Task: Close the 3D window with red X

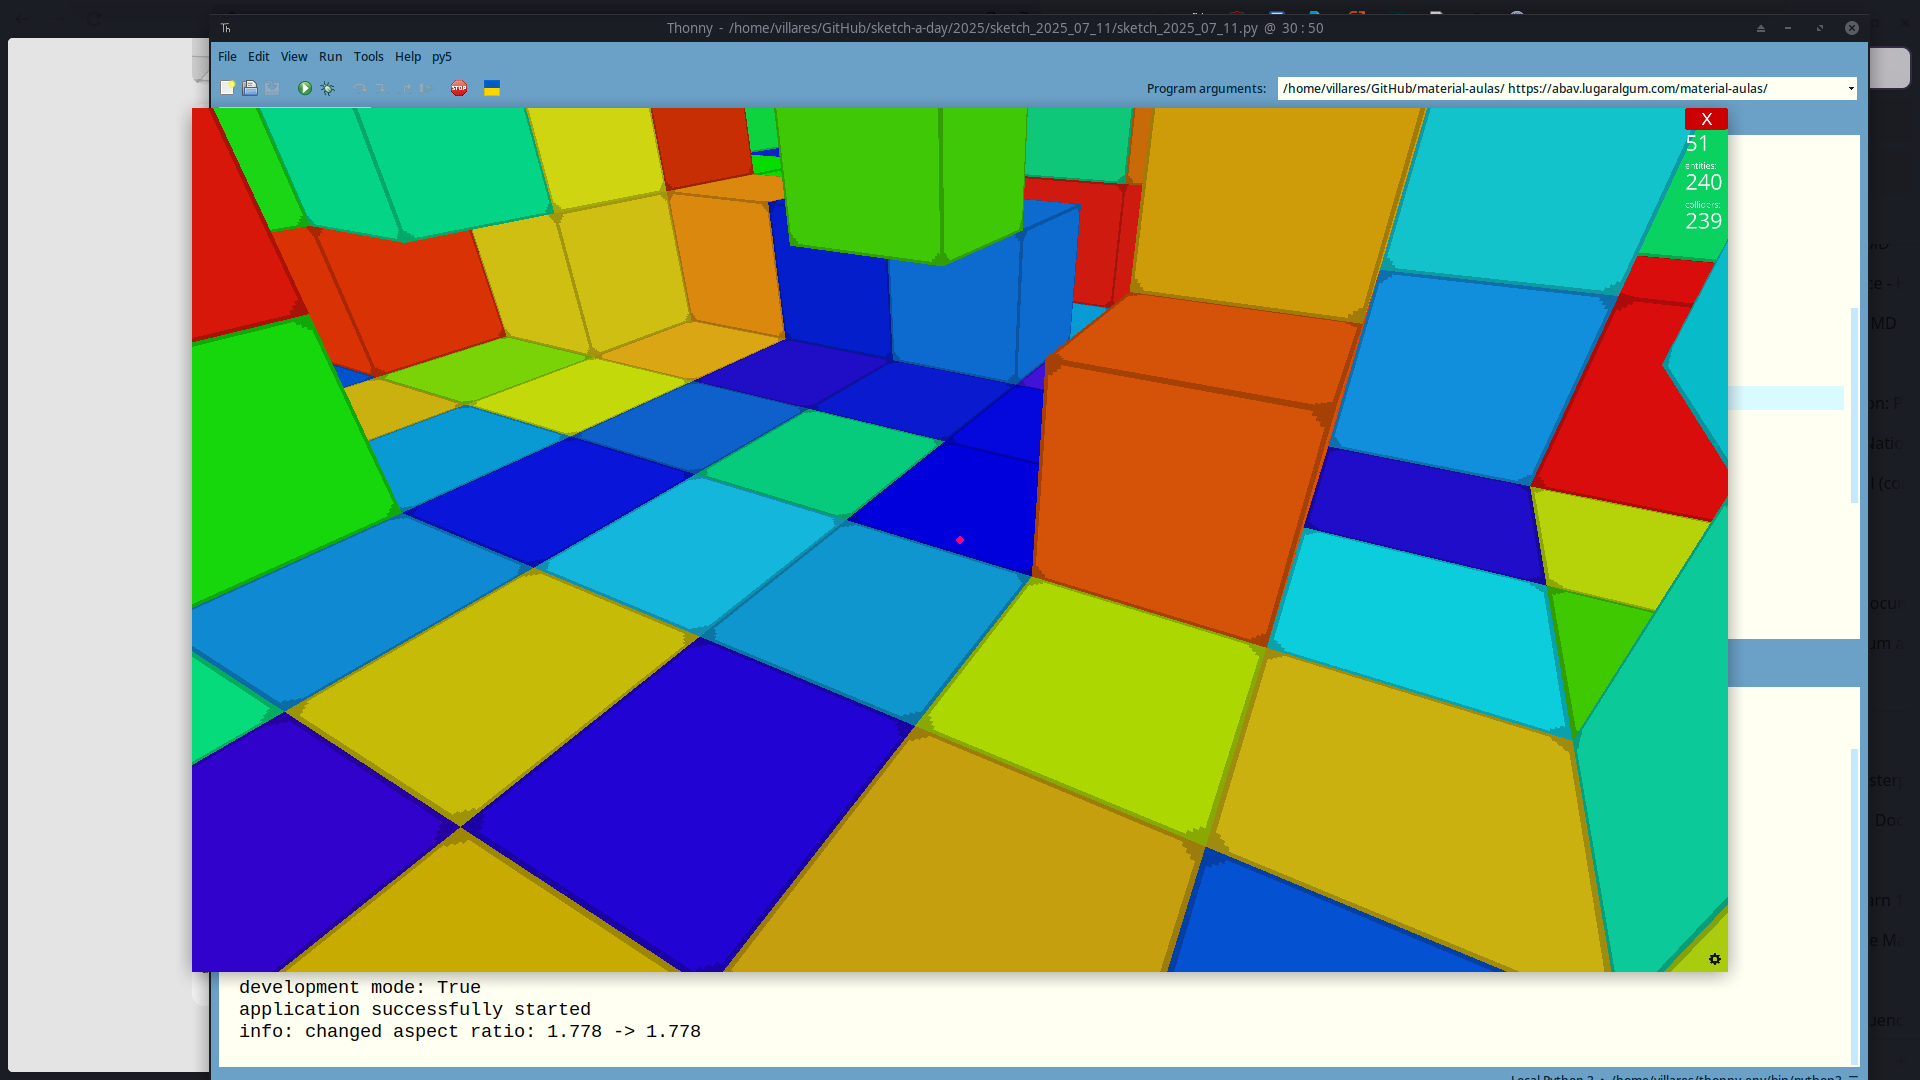Action: pyautogui.click(x=1706, y=119)
